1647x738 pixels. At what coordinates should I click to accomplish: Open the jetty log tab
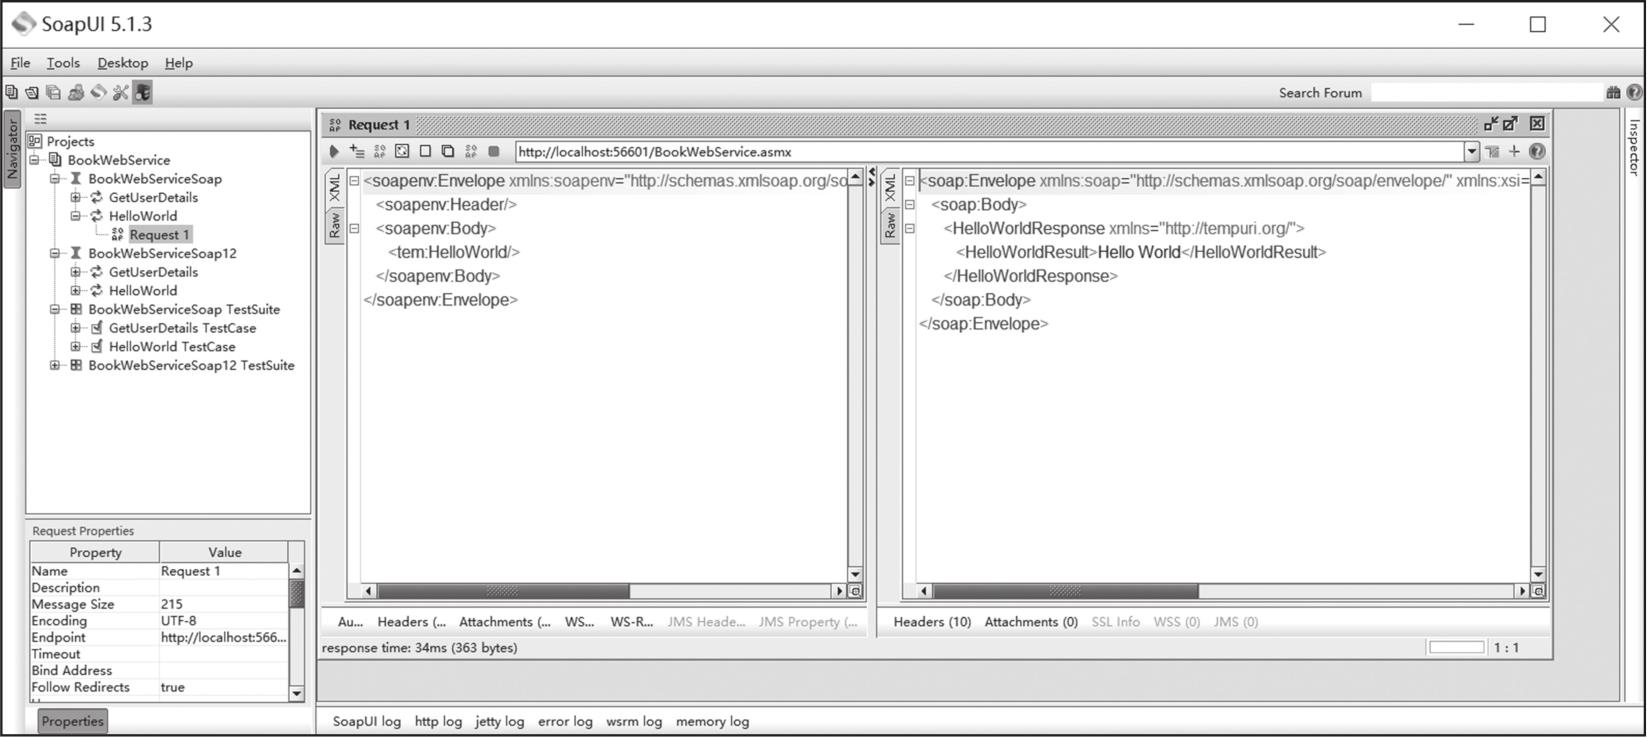pyautogui.click(x=500, y=721)
